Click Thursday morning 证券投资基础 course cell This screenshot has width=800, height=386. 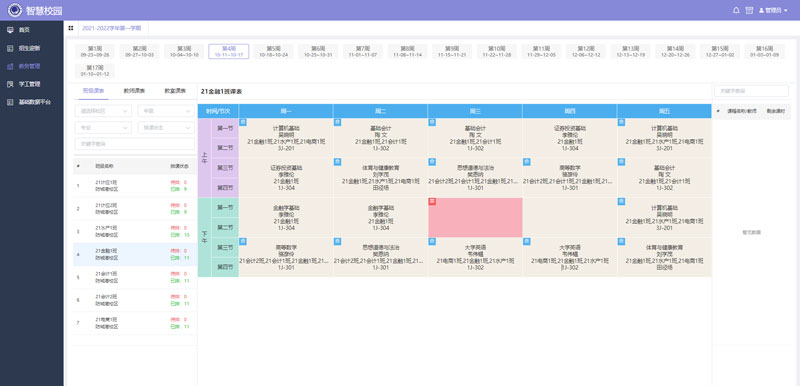pos(569,138)
